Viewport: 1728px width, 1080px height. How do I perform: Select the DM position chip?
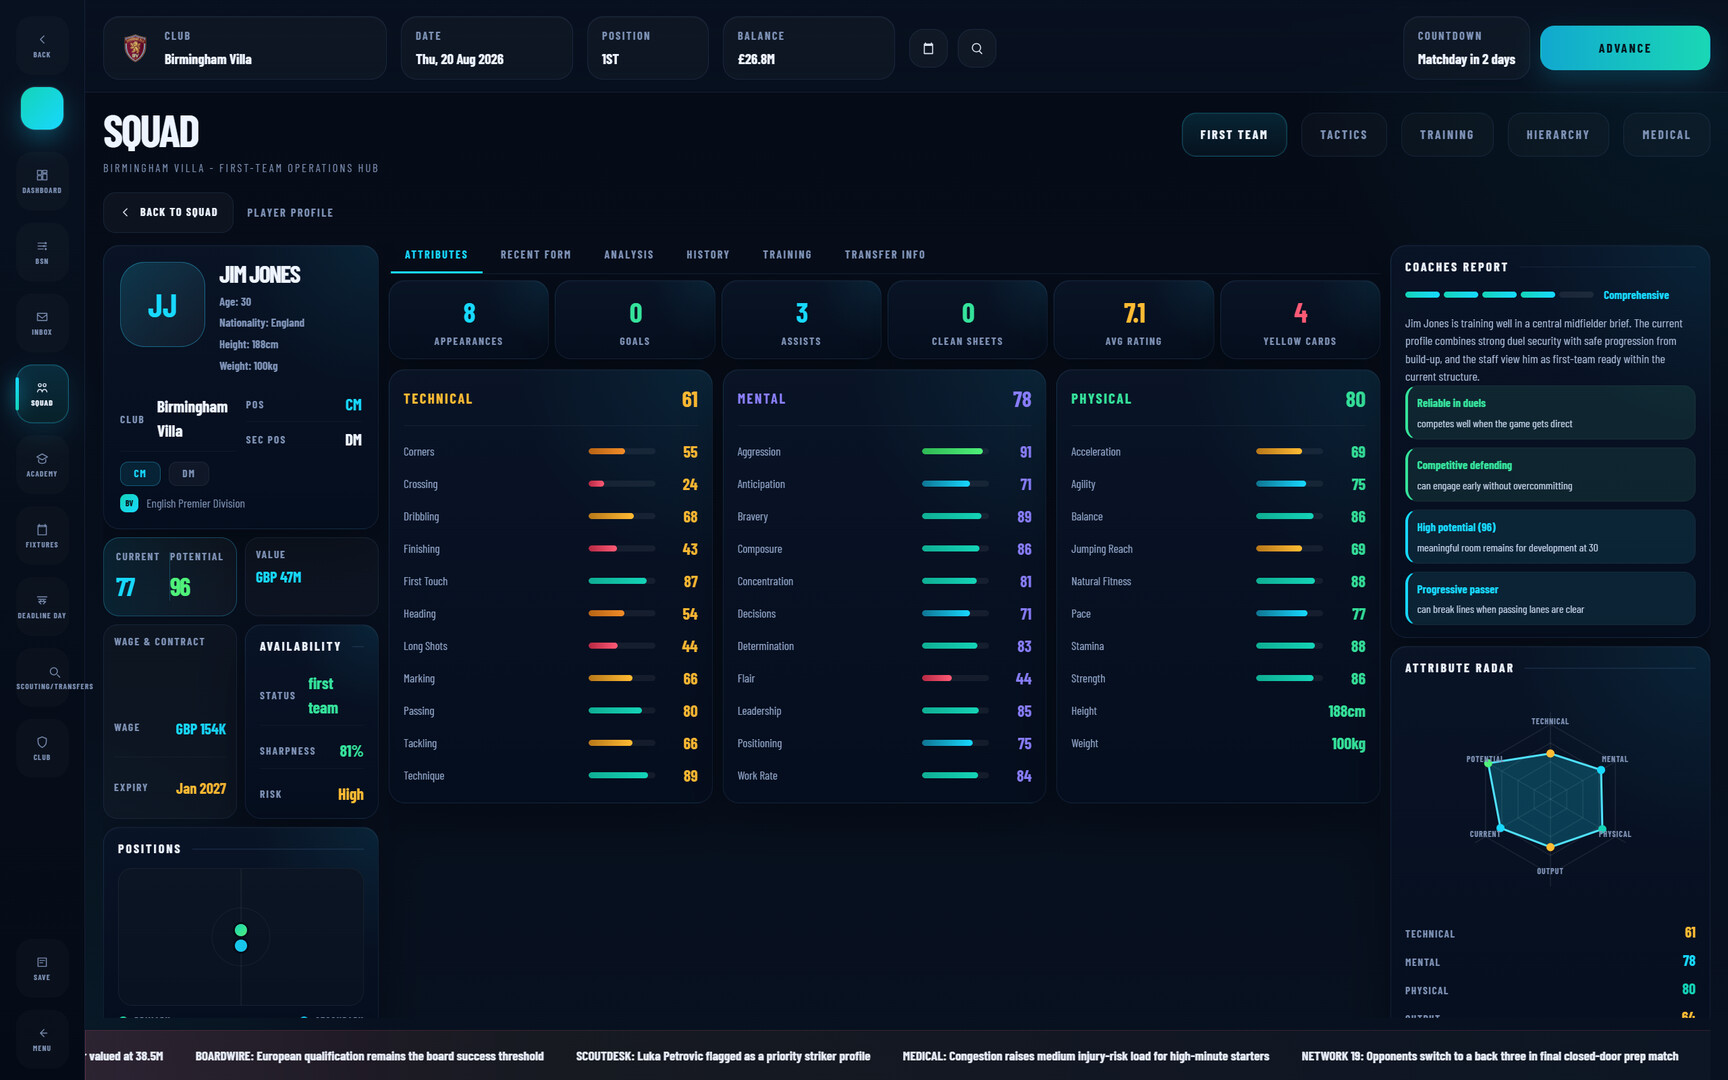coord(188,473)
